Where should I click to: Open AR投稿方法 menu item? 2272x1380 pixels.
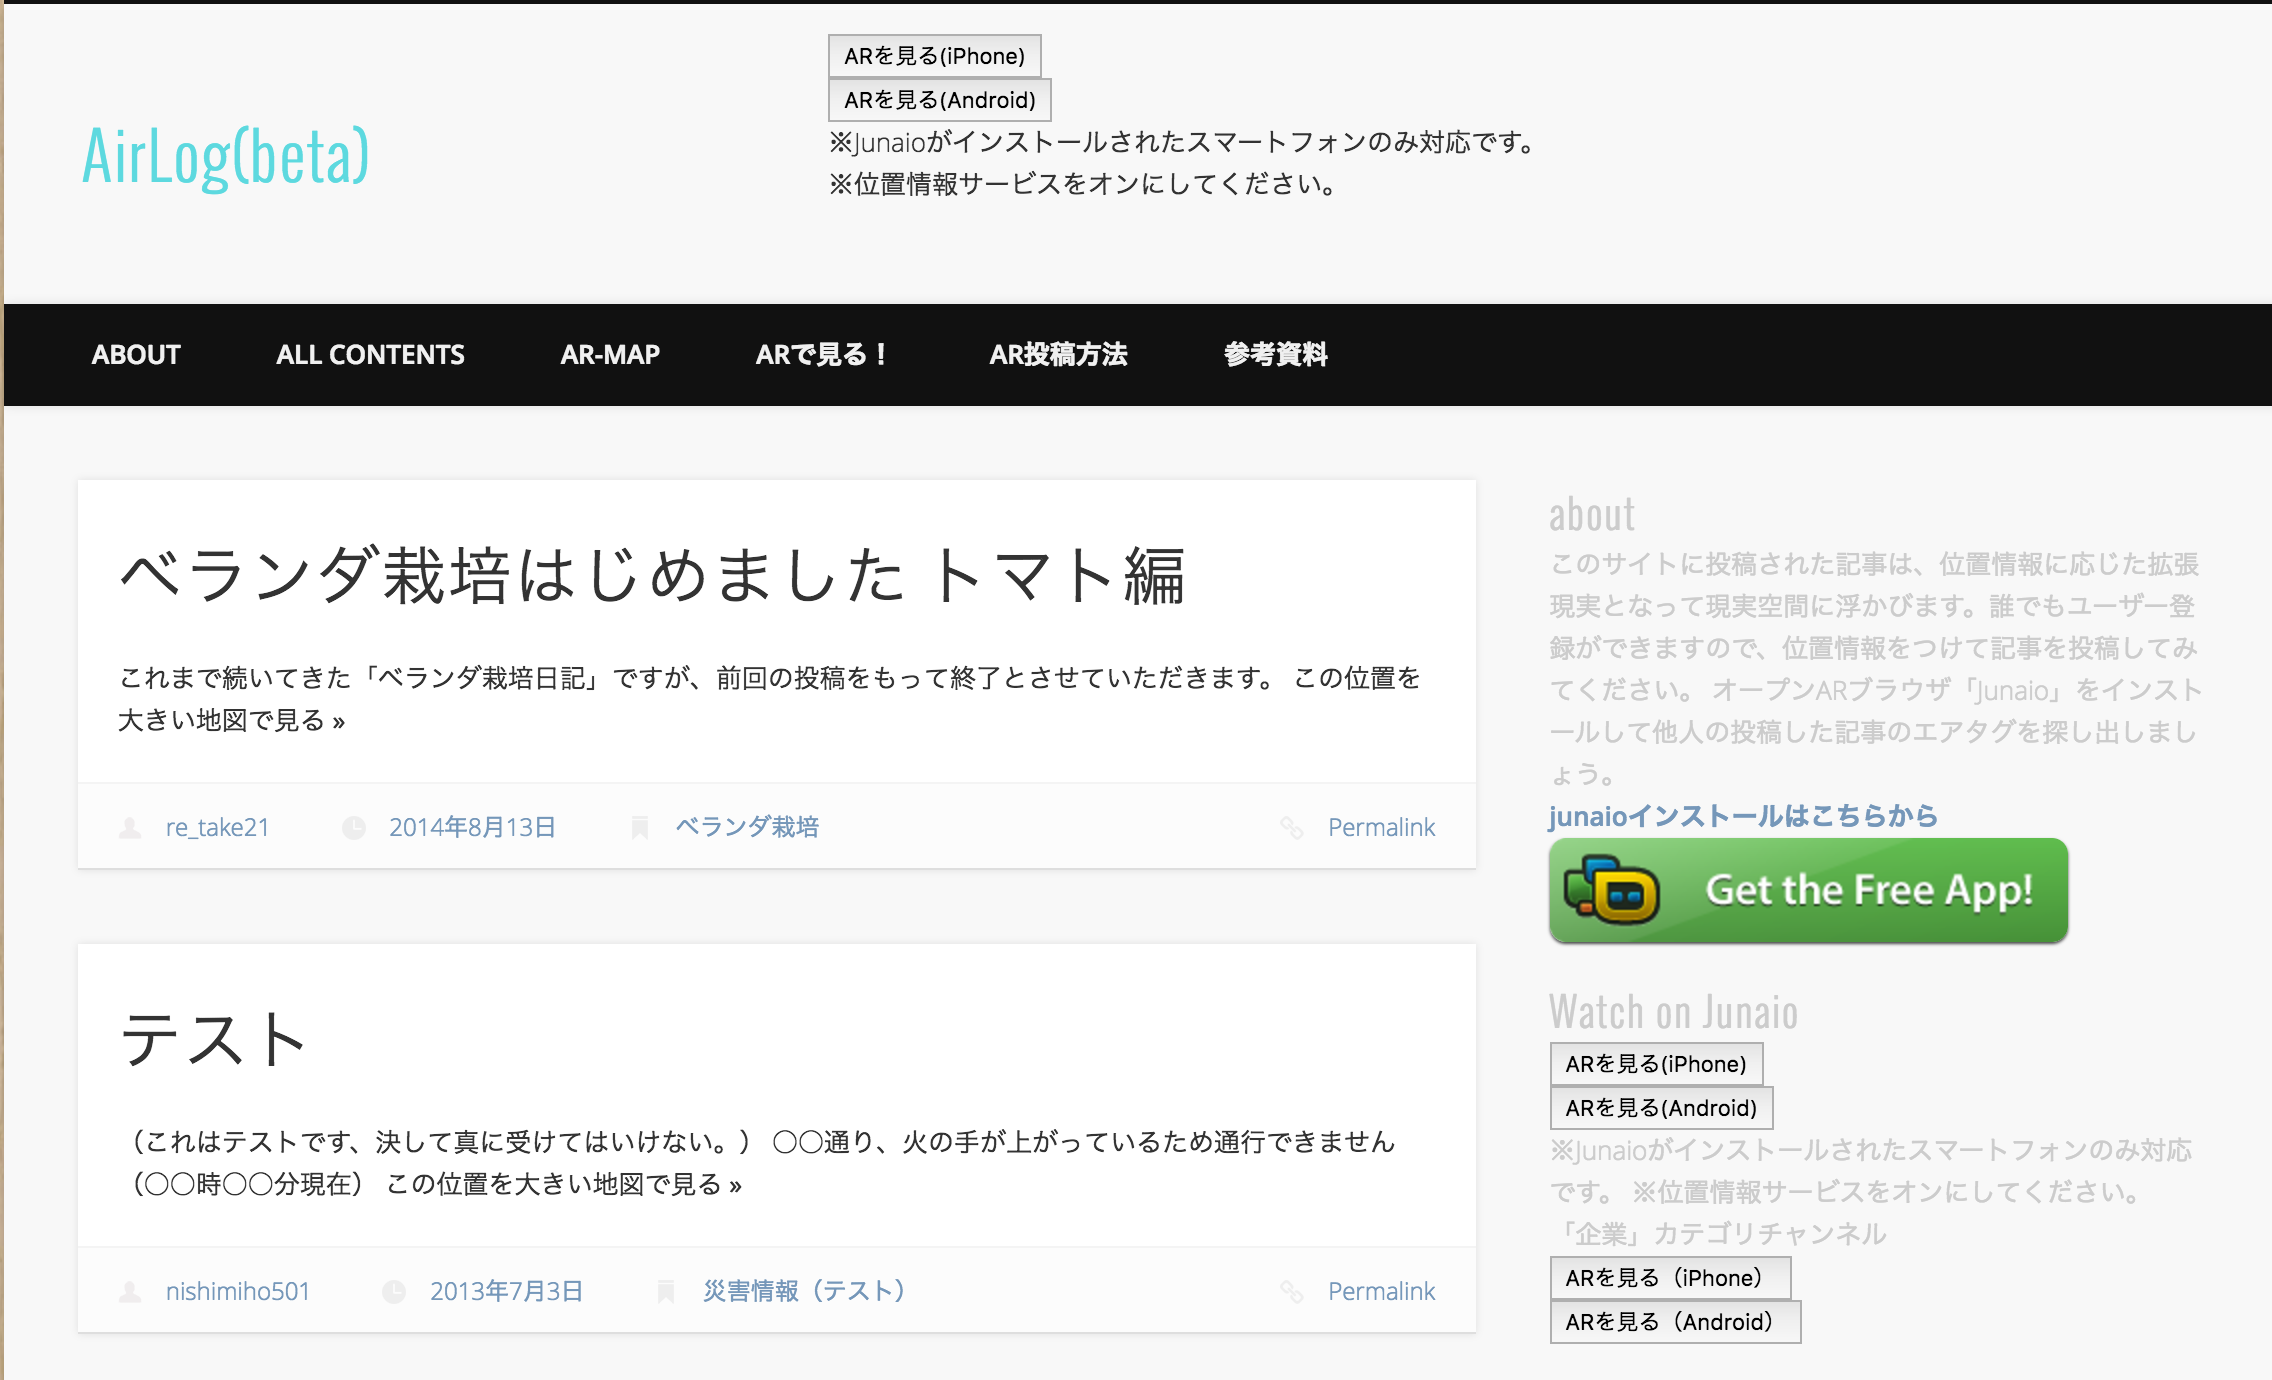[1058, 355]
